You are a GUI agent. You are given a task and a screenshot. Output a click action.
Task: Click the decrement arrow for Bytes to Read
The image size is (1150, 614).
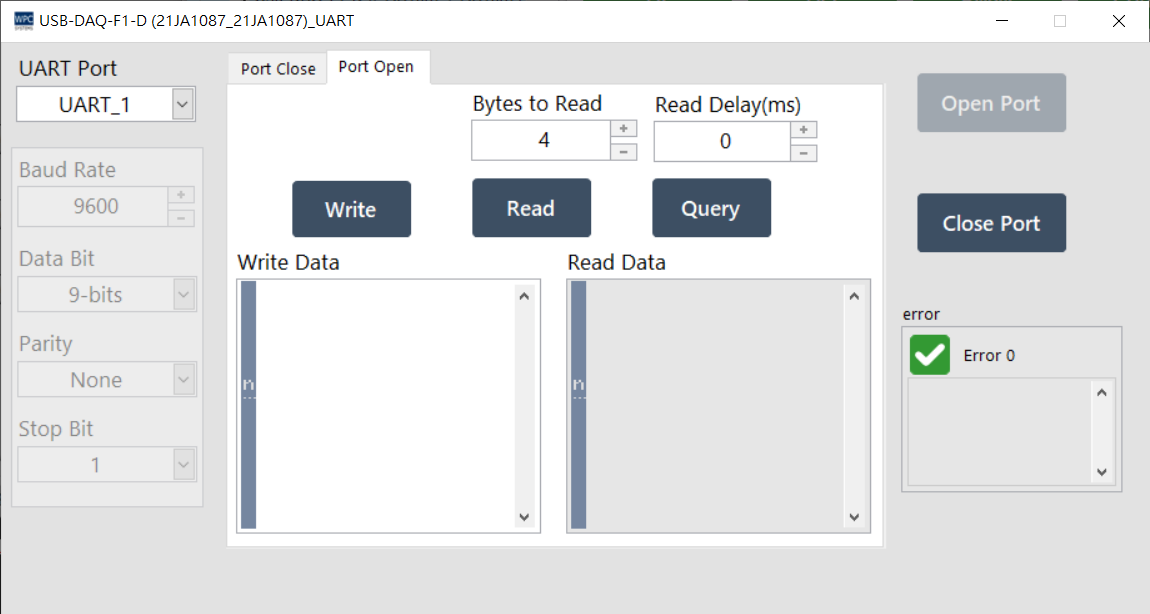click(x=624, y=152)
